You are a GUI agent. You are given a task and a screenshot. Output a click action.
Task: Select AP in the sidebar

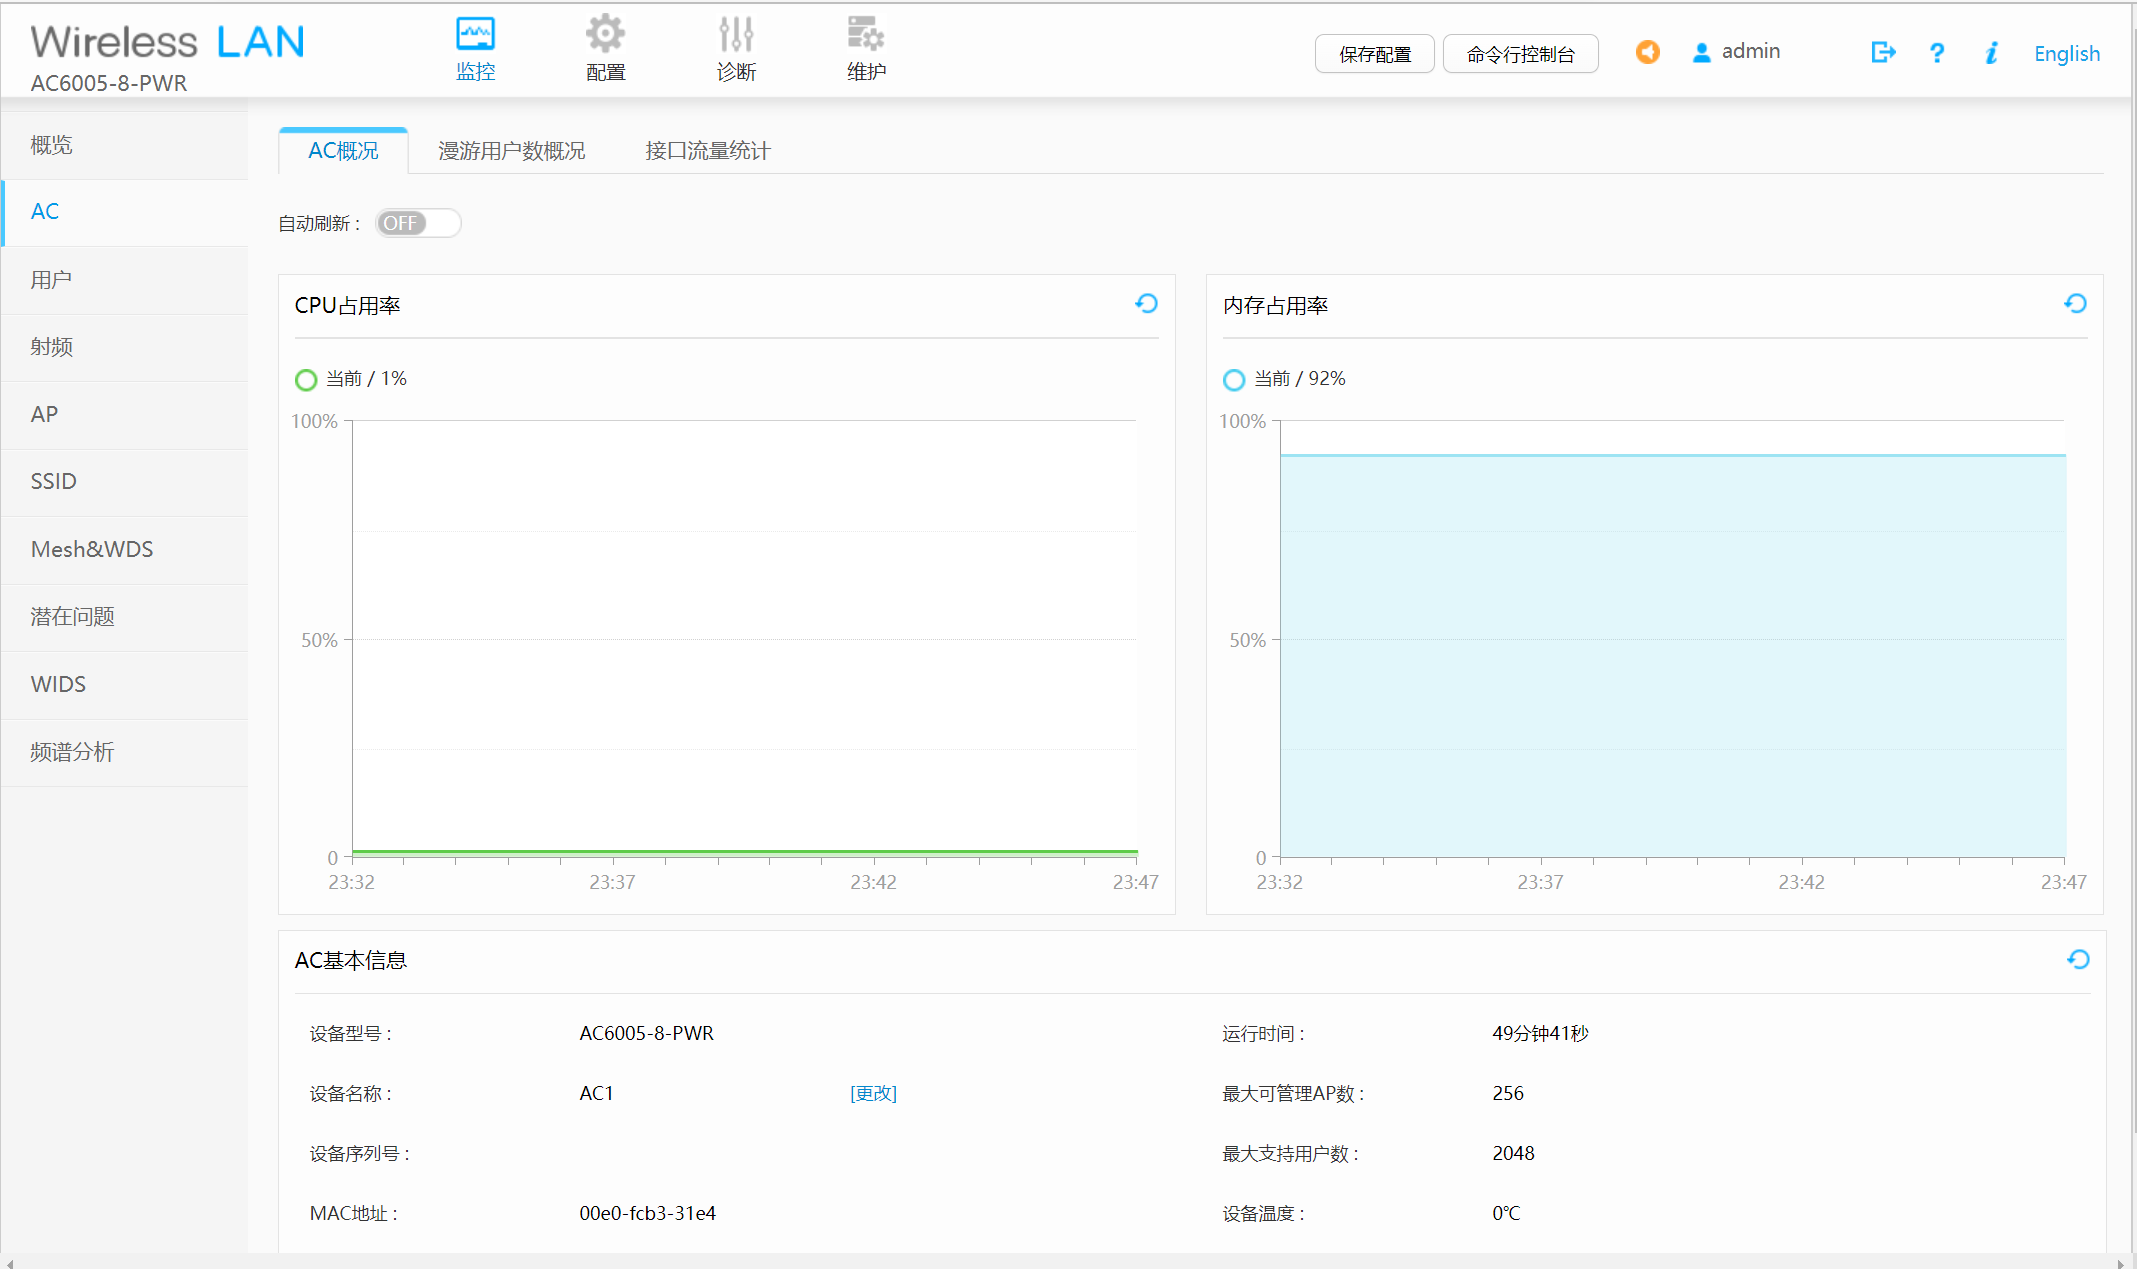coord(124,414)
